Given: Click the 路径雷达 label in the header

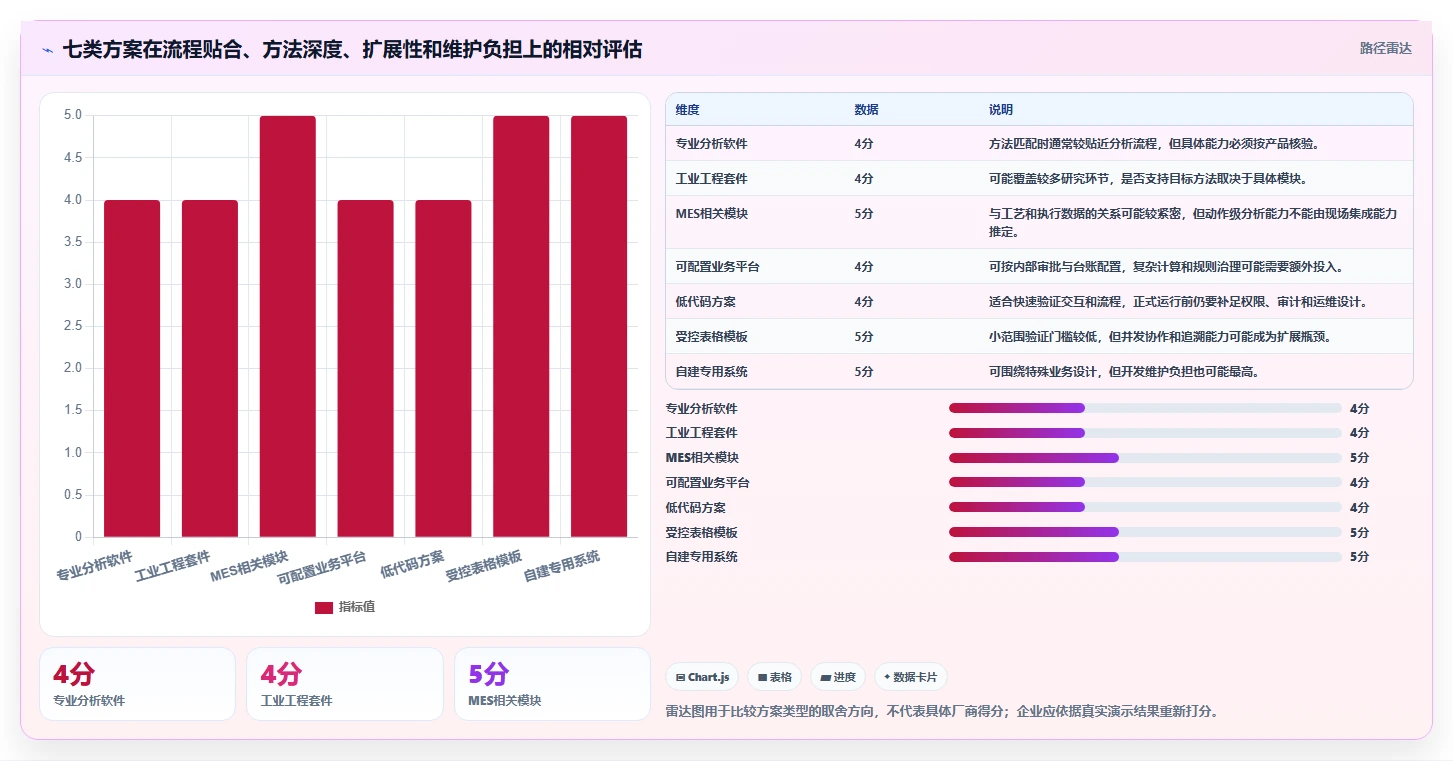Looking at the screenshot, I should tap(1385, 48).
